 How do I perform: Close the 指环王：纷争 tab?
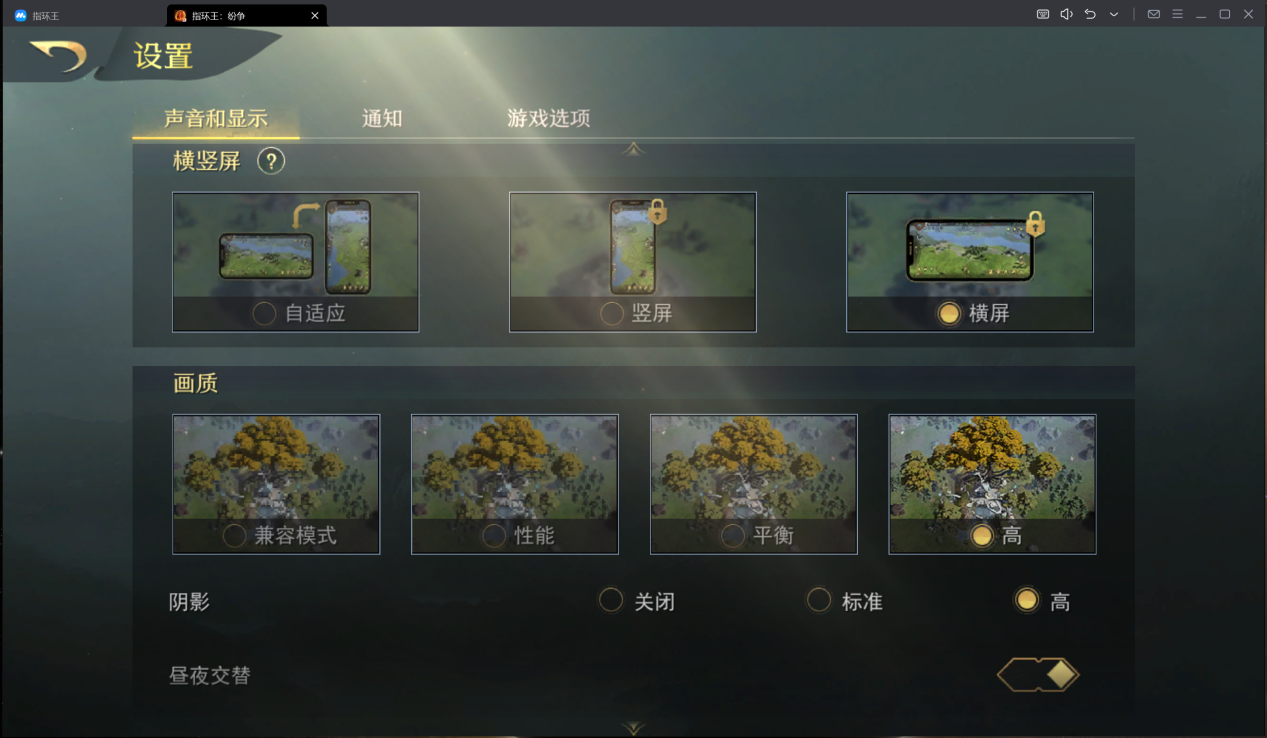[x=315, y=15]
